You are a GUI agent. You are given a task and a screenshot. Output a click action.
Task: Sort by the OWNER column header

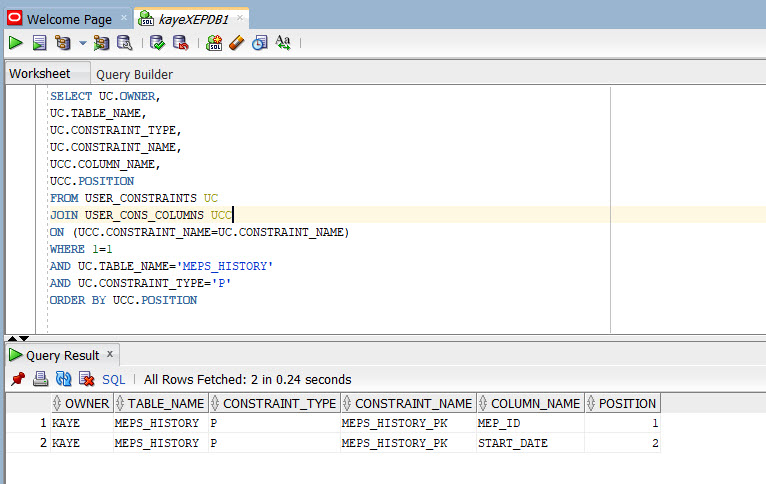(82, 403)
